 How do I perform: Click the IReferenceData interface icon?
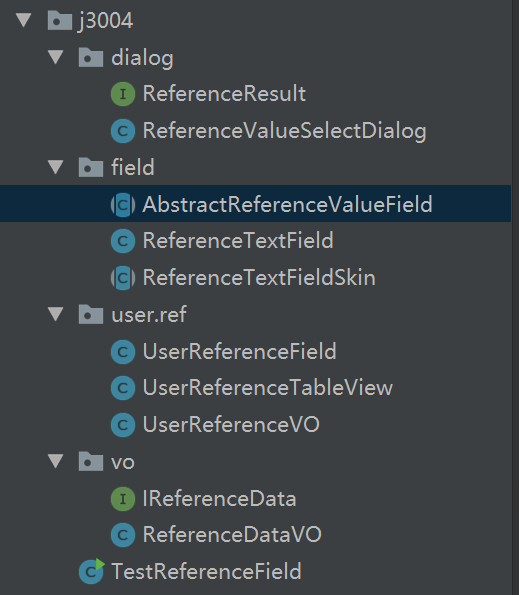(x=123, y=499)
